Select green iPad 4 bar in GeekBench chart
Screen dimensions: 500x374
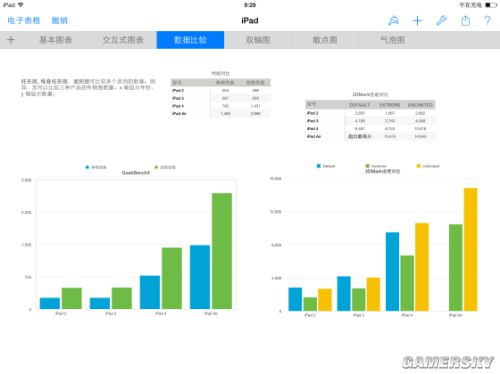click(172, 278)
